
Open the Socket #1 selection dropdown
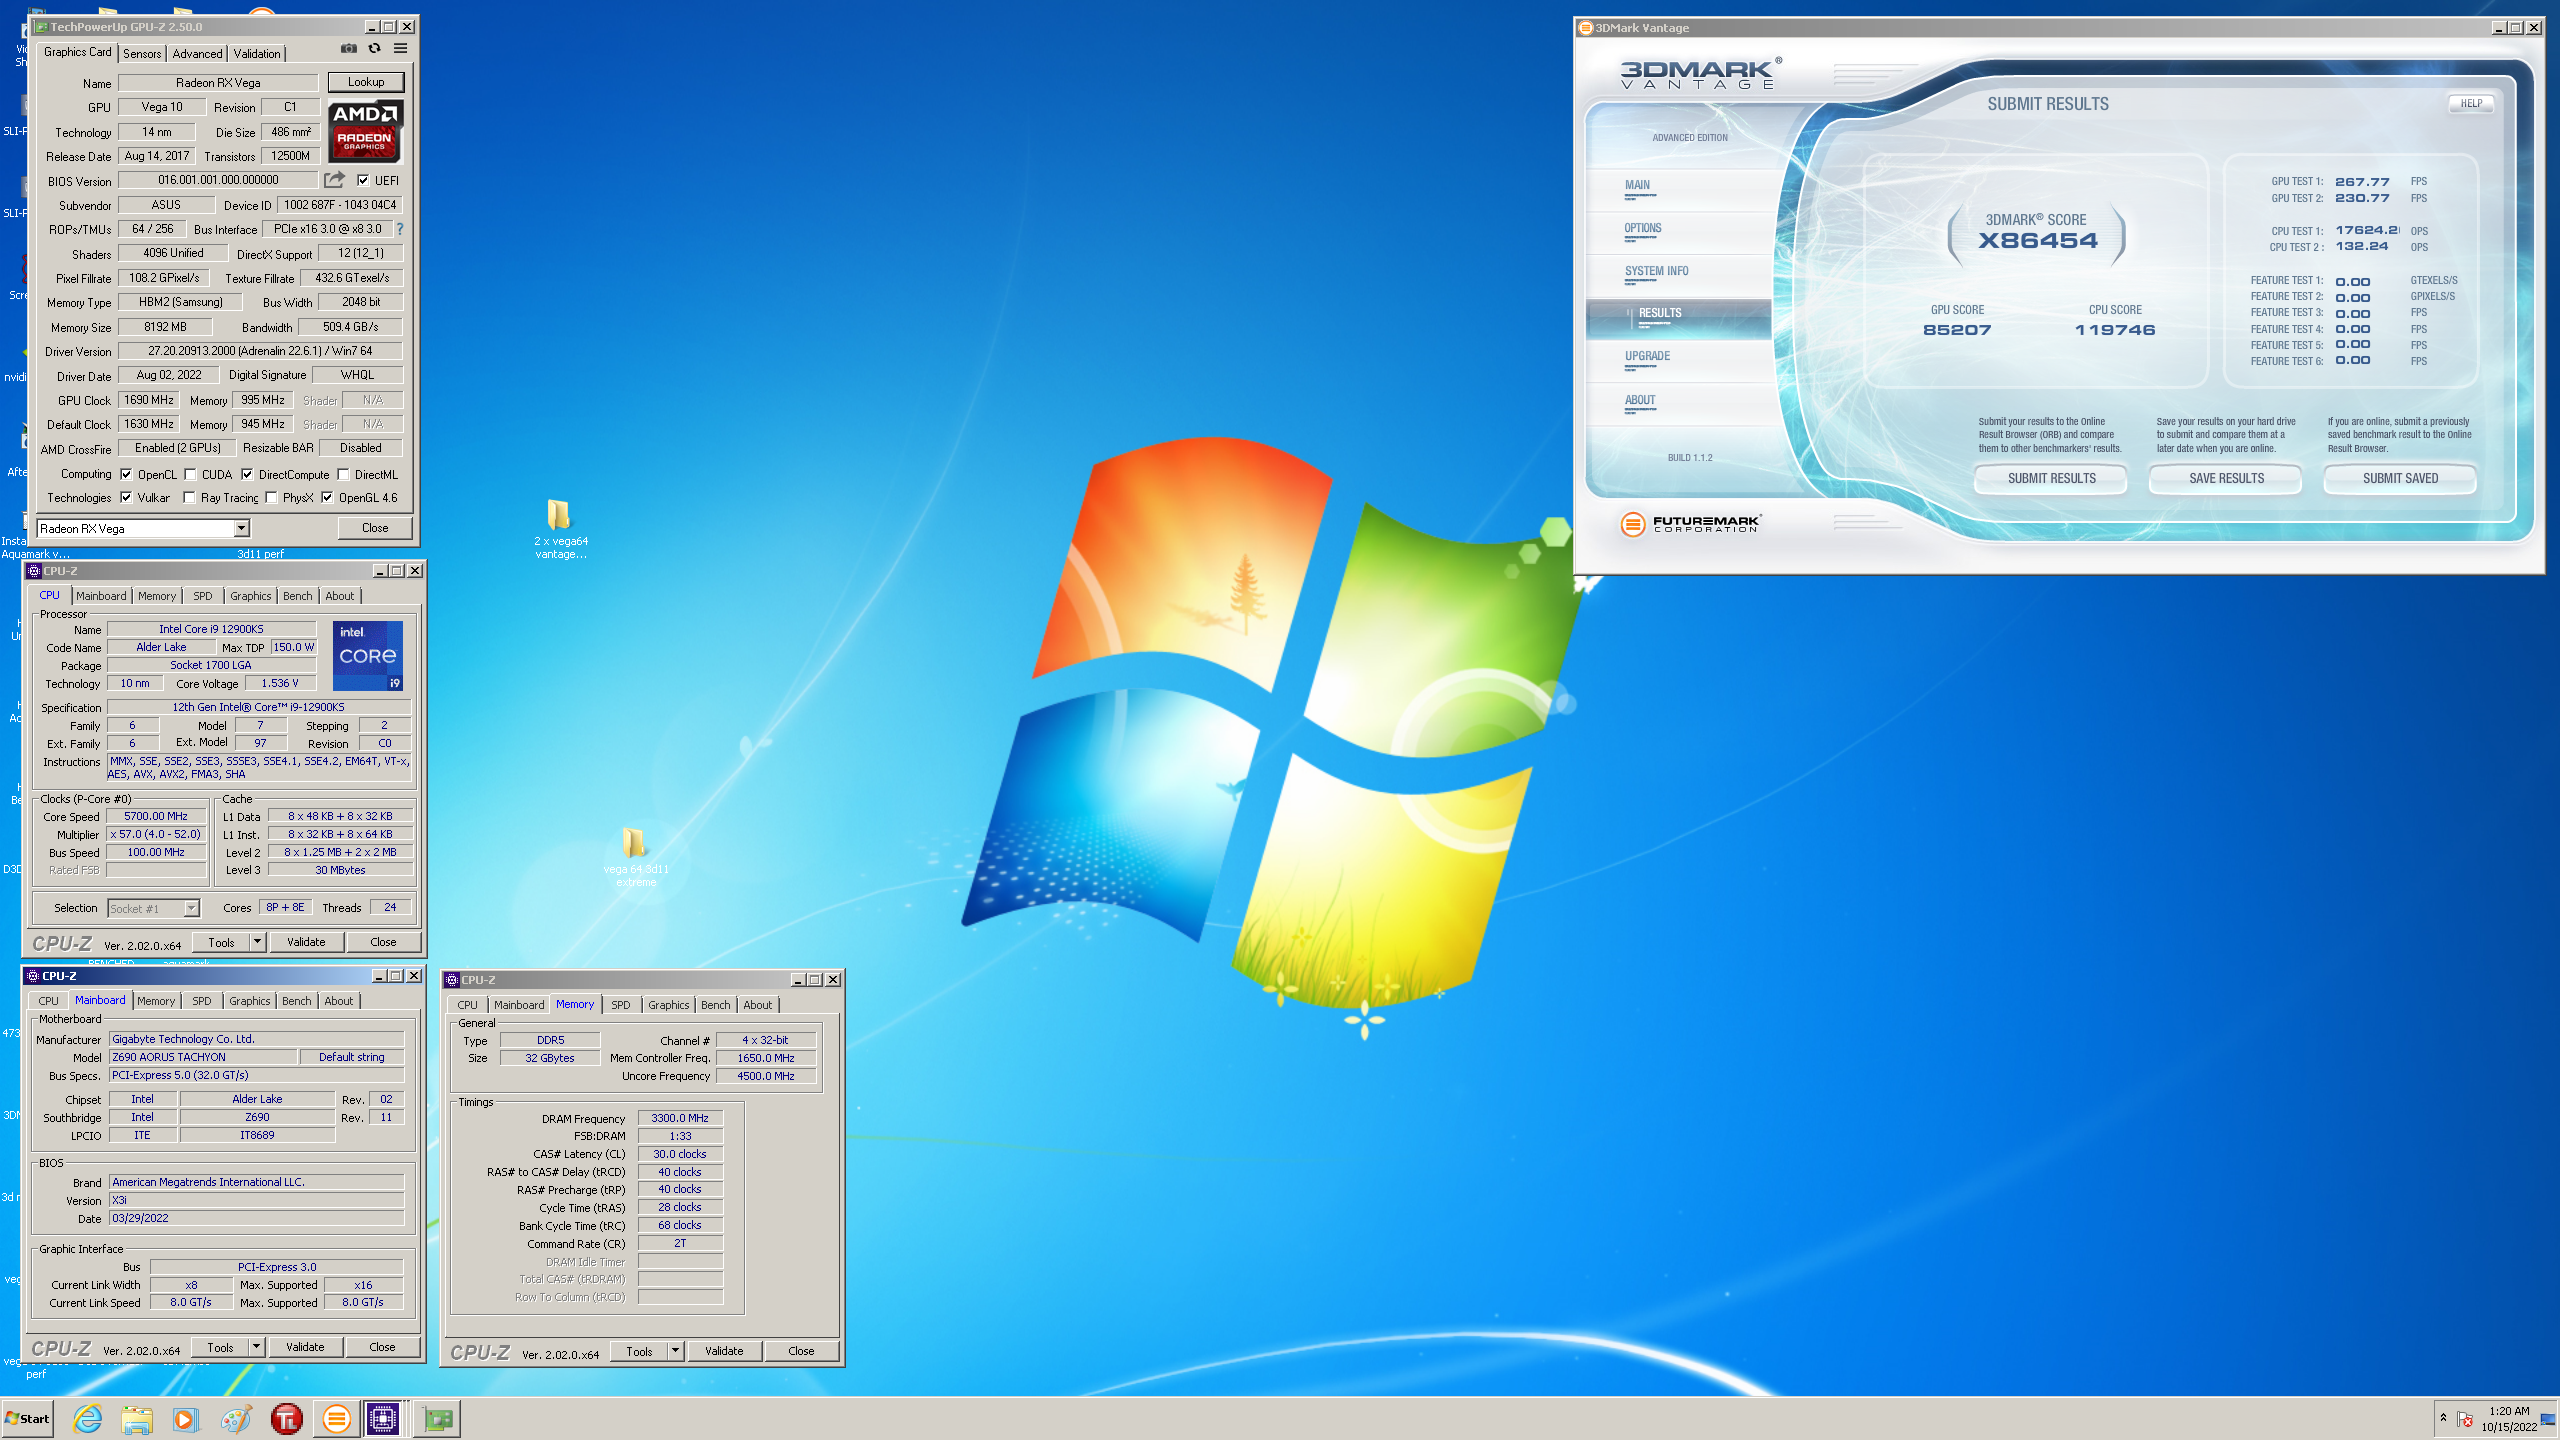click(x=191, y=909)
